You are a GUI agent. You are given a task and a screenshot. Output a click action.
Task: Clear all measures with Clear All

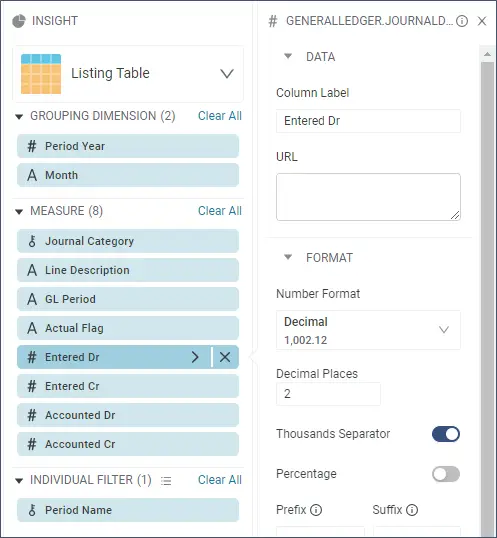[220, 211]
